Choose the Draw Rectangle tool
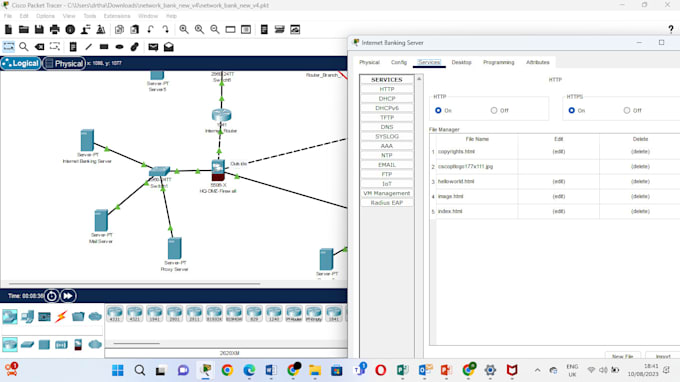The height and width of the screenshot is (382, 680). [x=104, y=47]
